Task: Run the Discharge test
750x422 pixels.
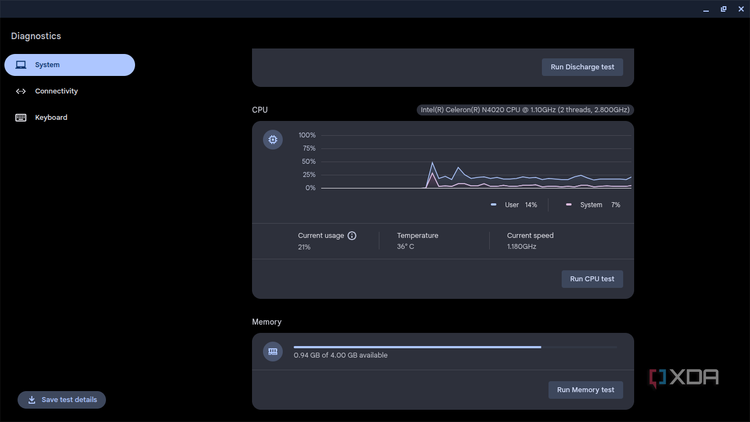Action: (x=582, y=67)
